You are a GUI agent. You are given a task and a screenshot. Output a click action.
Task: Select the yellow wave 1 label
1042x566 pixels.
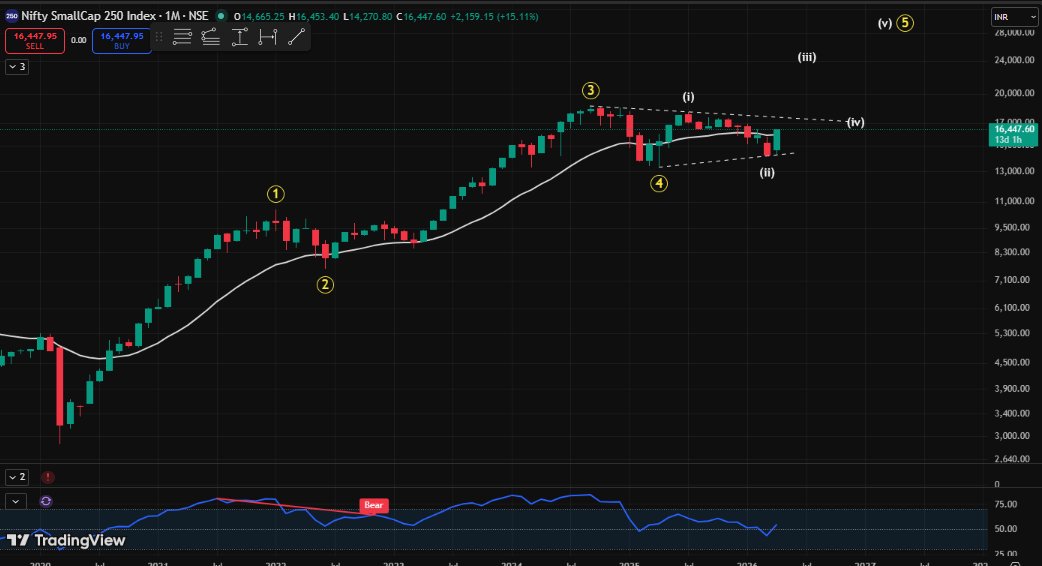[x=276, y=194]
